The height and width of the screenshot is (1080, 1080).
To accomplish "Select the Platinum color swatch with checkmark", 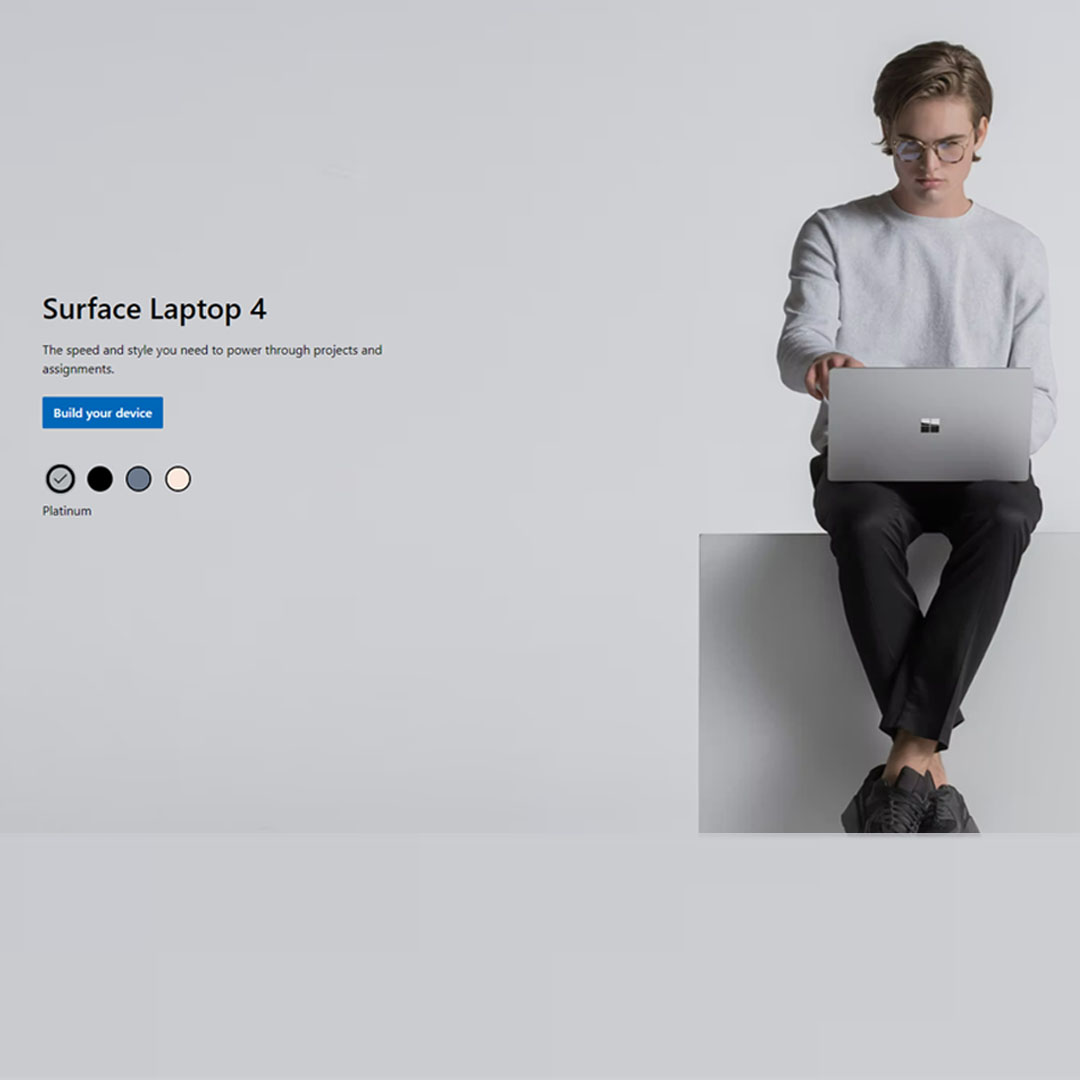I will [x=61, y=479].
